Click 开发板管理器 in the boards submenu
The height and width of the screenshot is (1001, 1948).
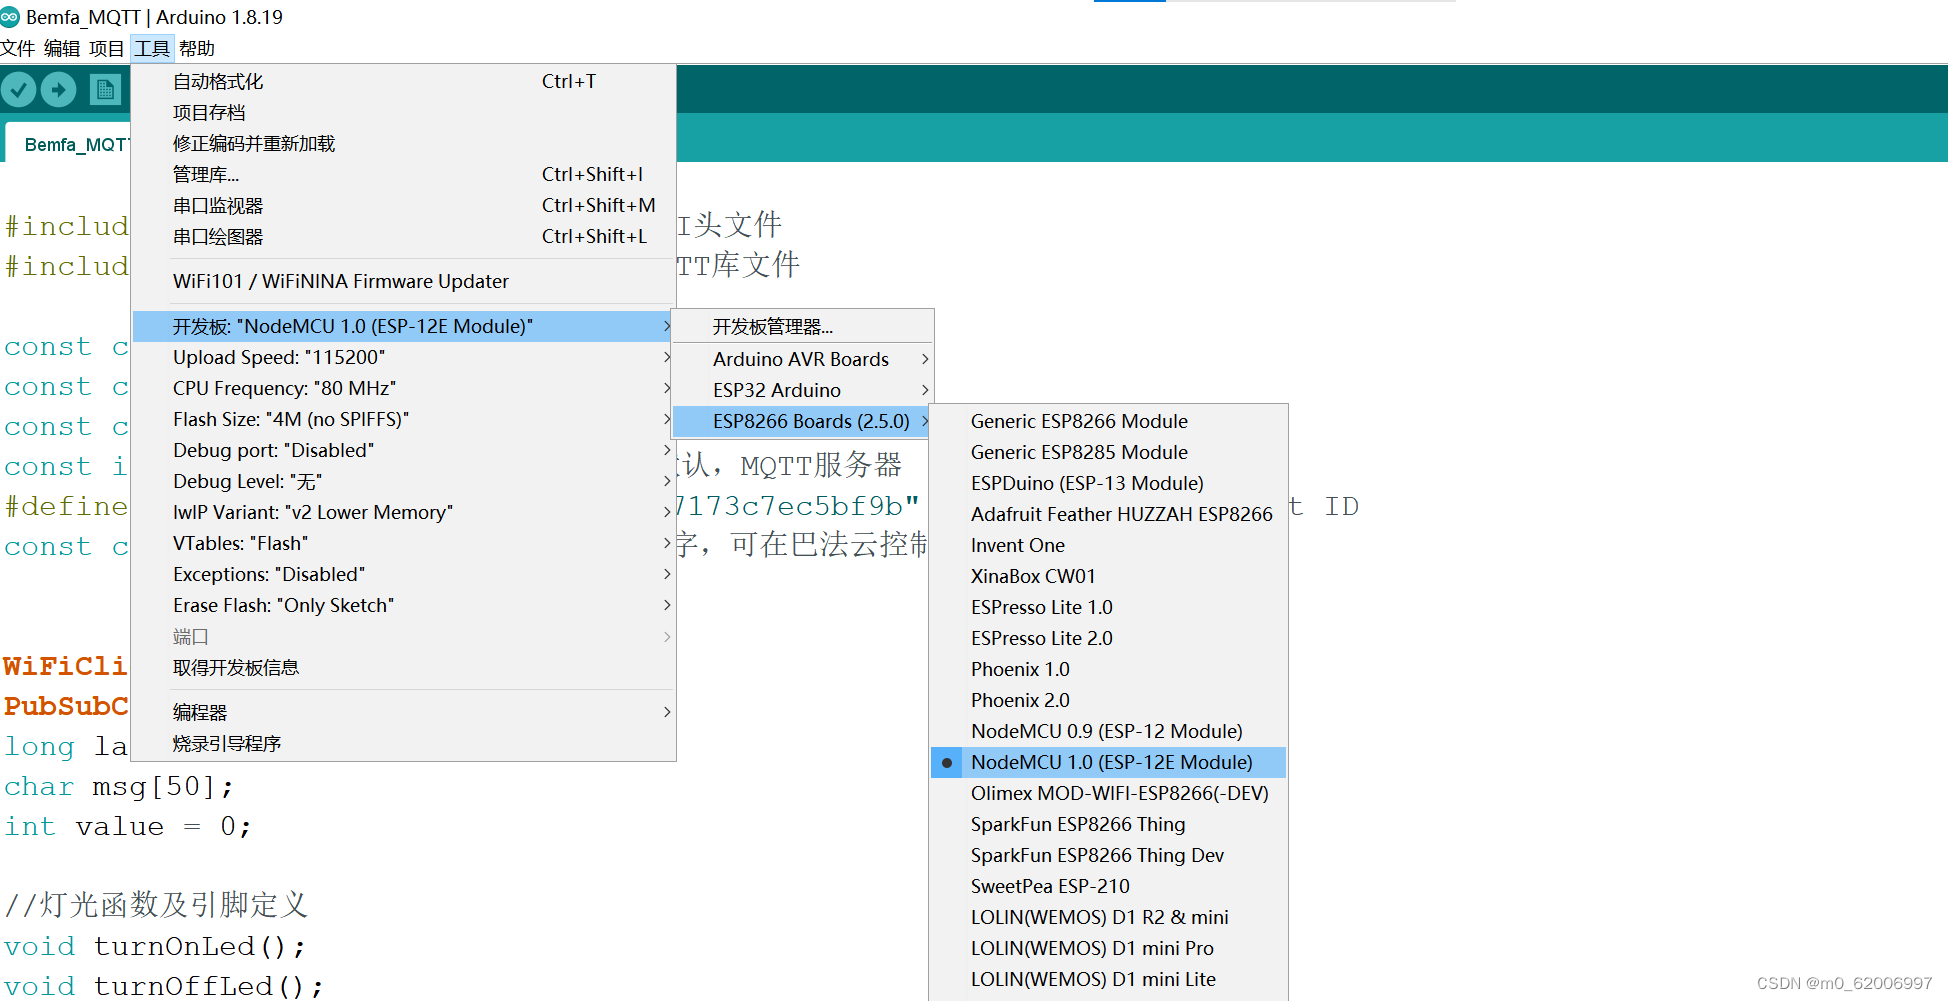click(773, 325)
